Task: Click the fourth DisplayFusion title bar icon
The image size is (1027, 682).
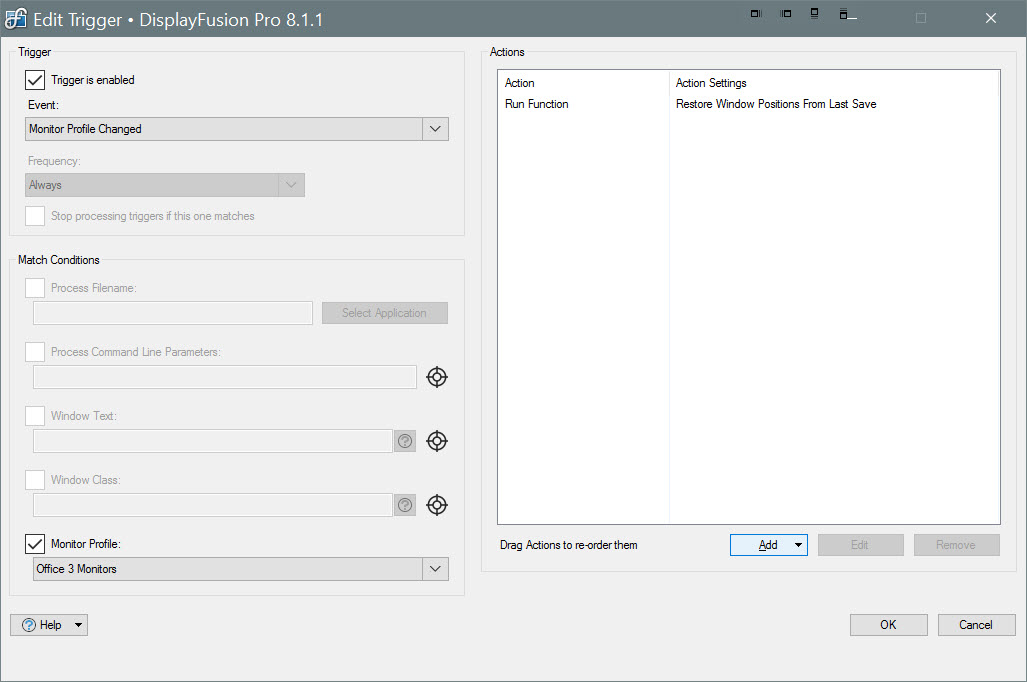Action: click(845, 14)
